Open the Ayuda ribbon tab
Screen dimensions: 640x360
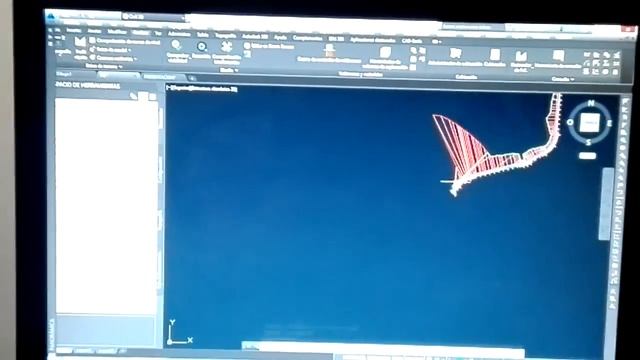(280, 37)
